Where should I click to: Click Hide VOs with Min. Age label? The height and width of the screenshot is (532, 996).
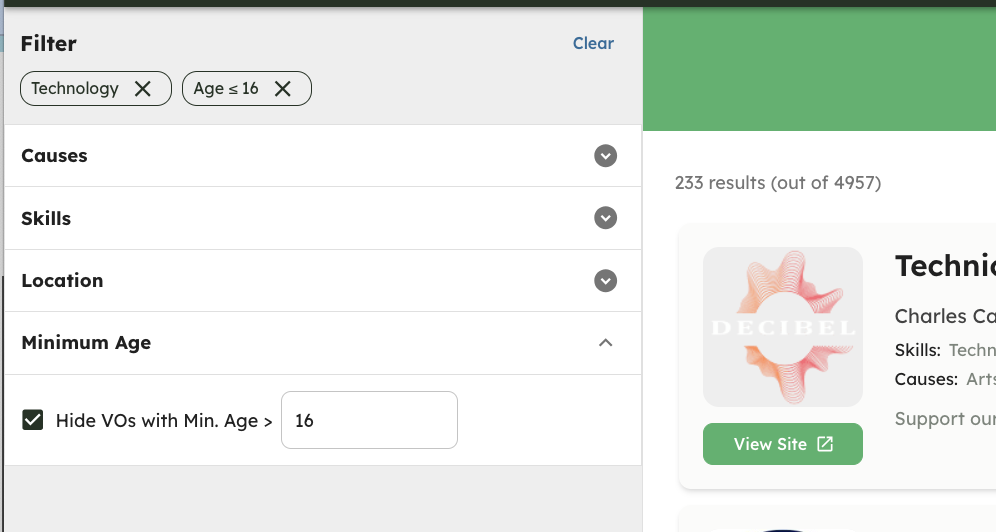pyautogui.click(x=164, y=420)
